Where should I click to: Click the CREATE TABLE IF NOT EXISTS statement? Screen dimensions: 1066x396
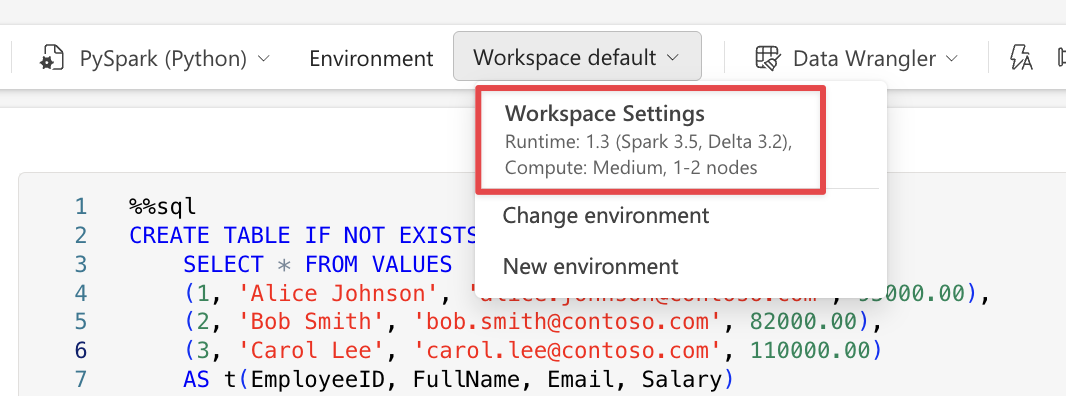pos(303,235)
